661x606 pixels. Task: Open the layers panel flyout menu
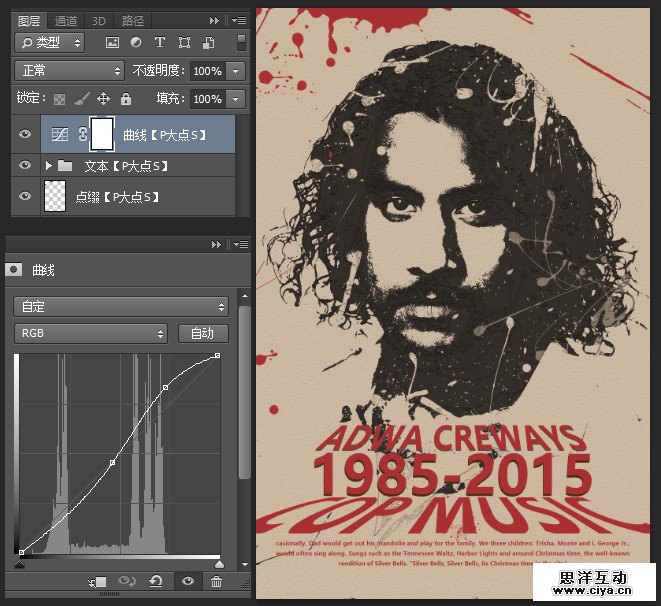pos(239,20)
